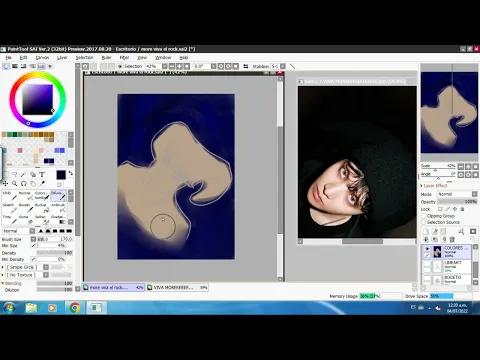Toggle the preserve opacity lock
This screenshot has width=480, height=360.
click(x=440, y=209)
